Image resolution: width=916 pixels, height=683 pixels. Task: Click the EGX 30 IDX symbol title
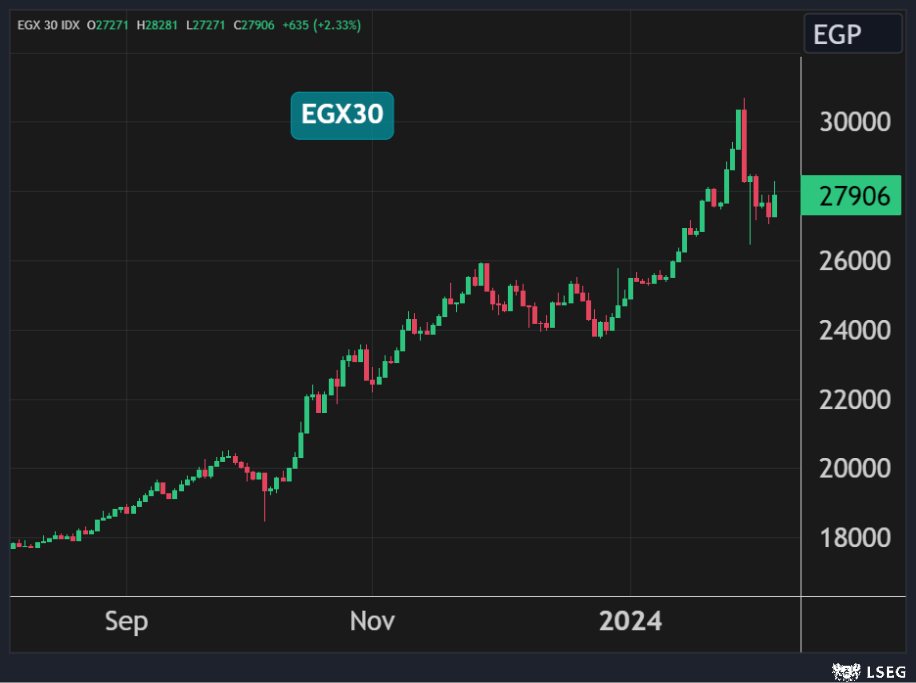click(50, 24)
